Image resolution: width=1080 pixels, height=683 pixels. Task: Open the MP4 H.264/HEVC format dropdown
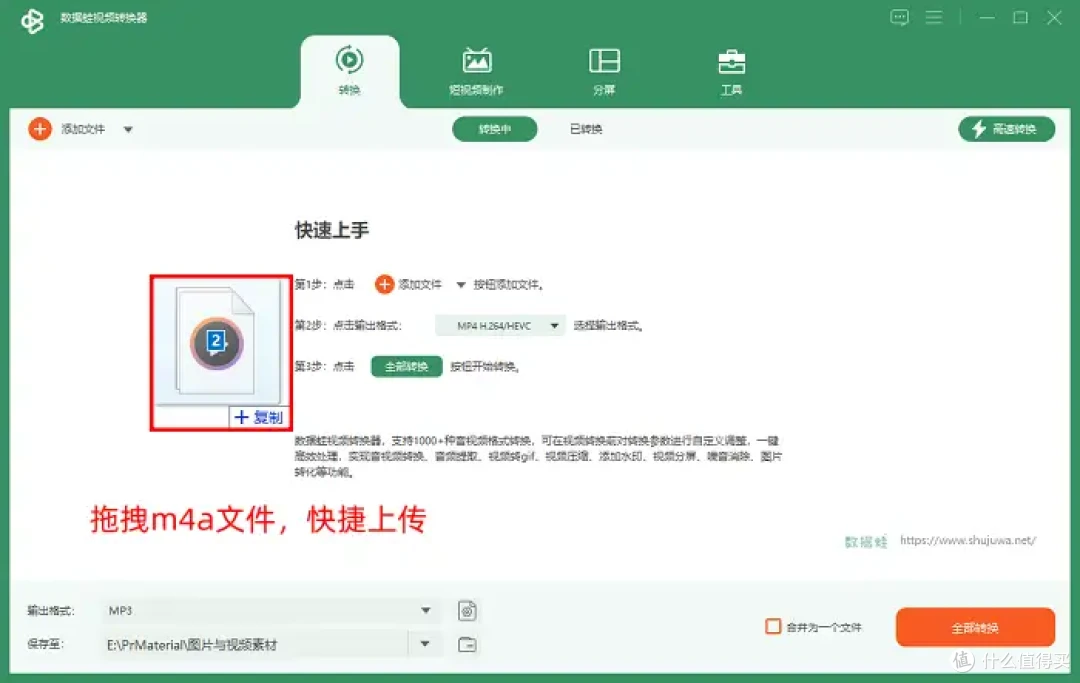[500, 326]
